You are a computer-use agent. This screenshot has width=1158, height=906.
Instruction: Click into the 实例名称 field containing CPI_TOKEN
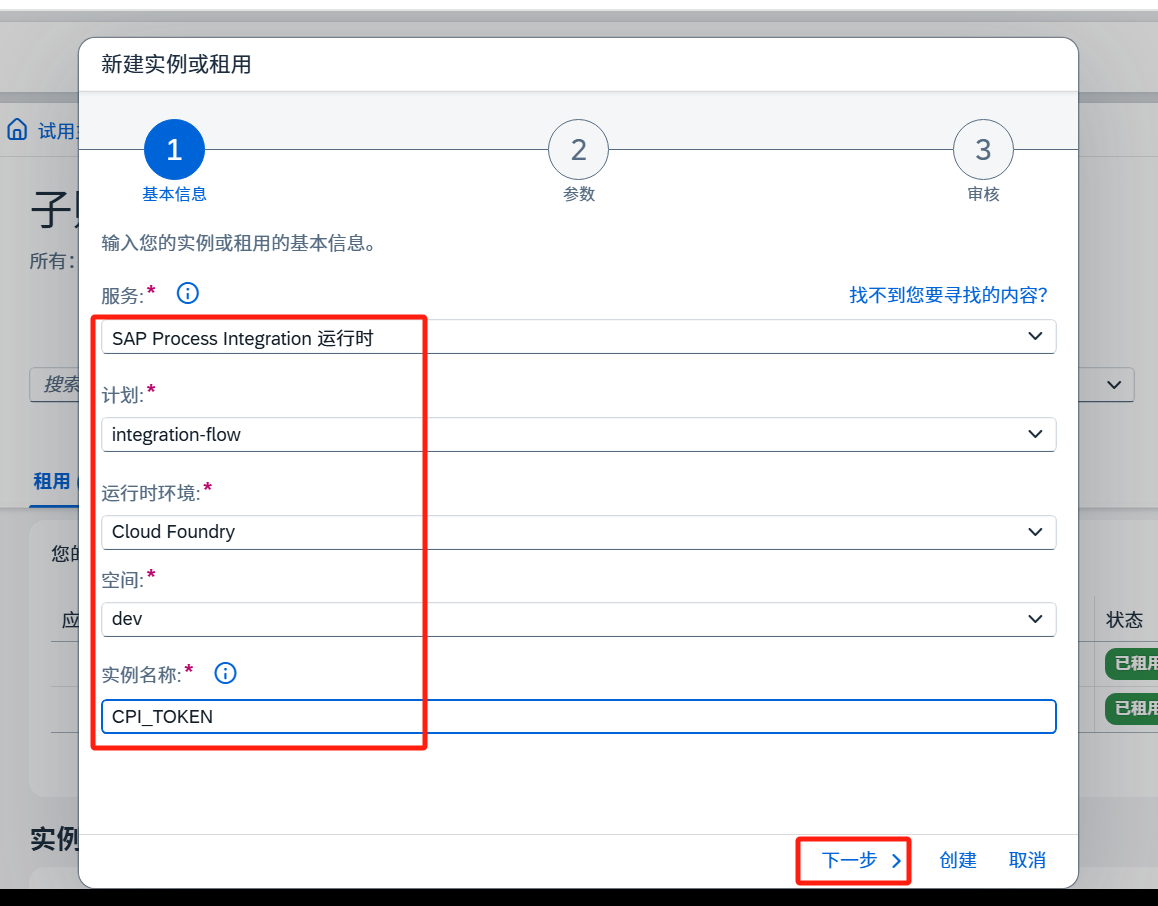pos(578,716)
